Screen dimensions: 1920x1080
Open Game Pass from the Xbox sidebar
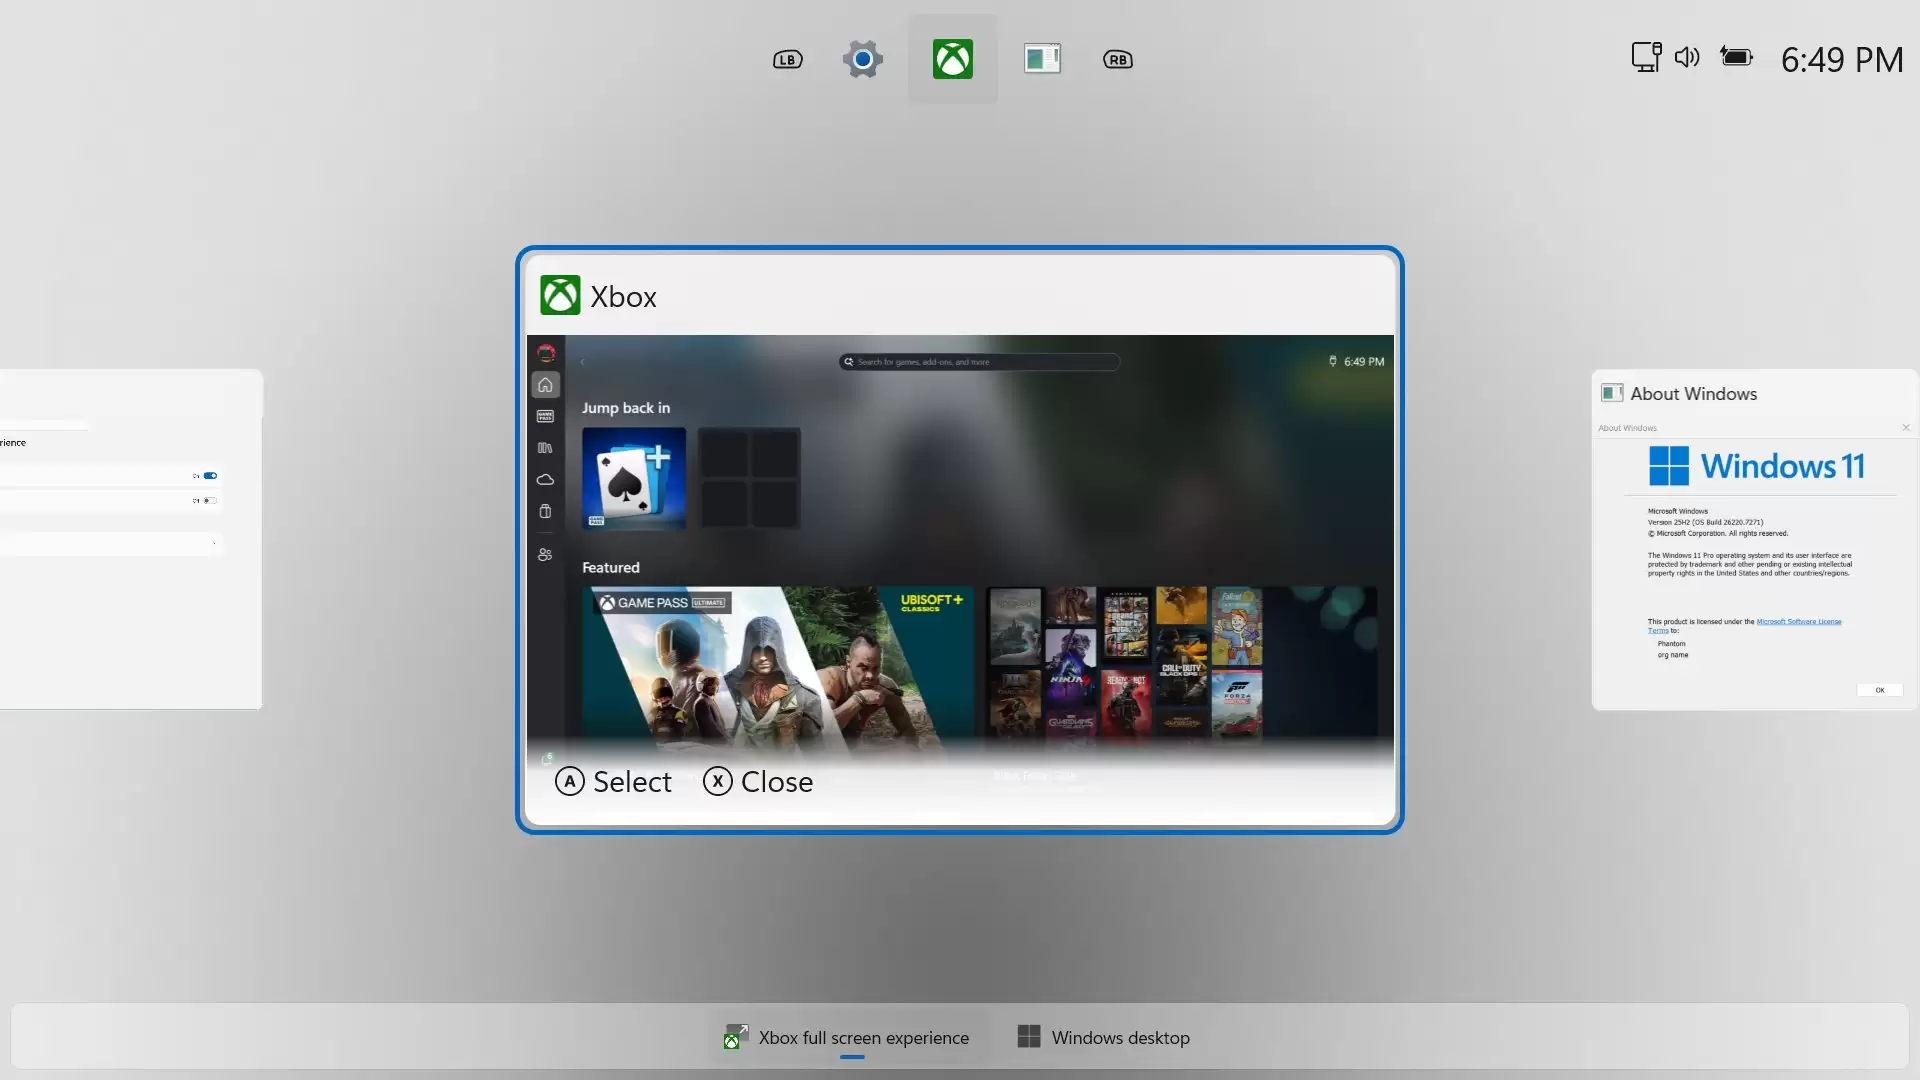pos(545,416)
